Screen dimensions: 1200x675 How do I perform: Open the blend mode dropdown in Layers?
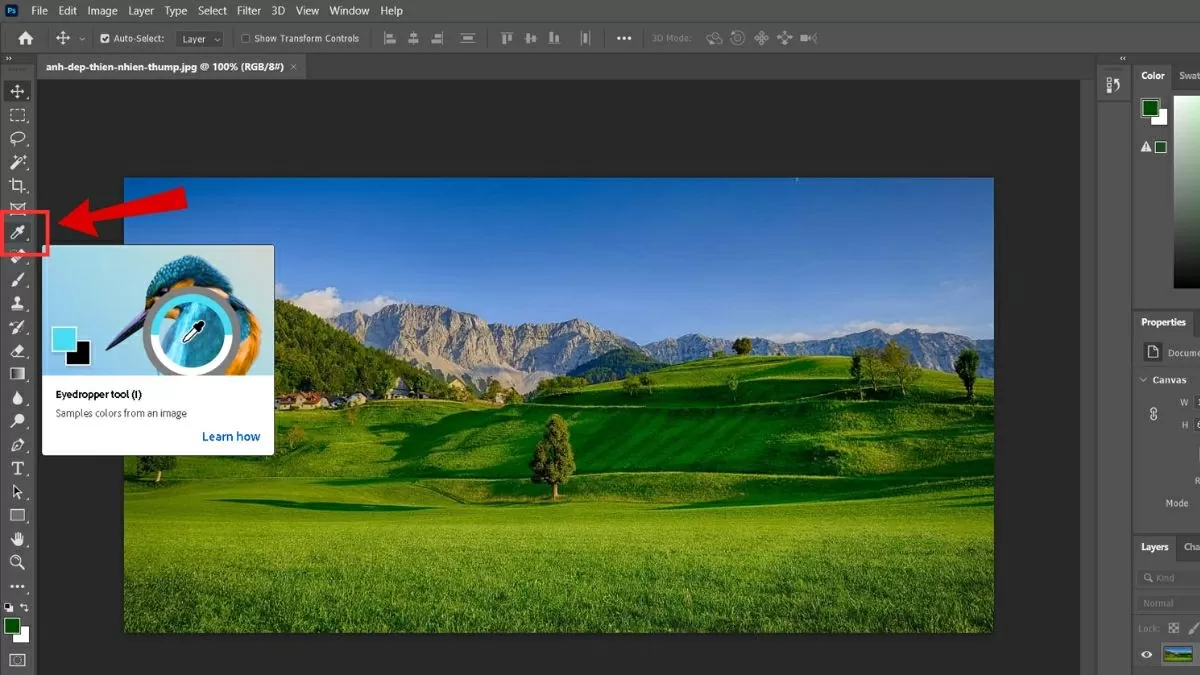point(1164,602)
